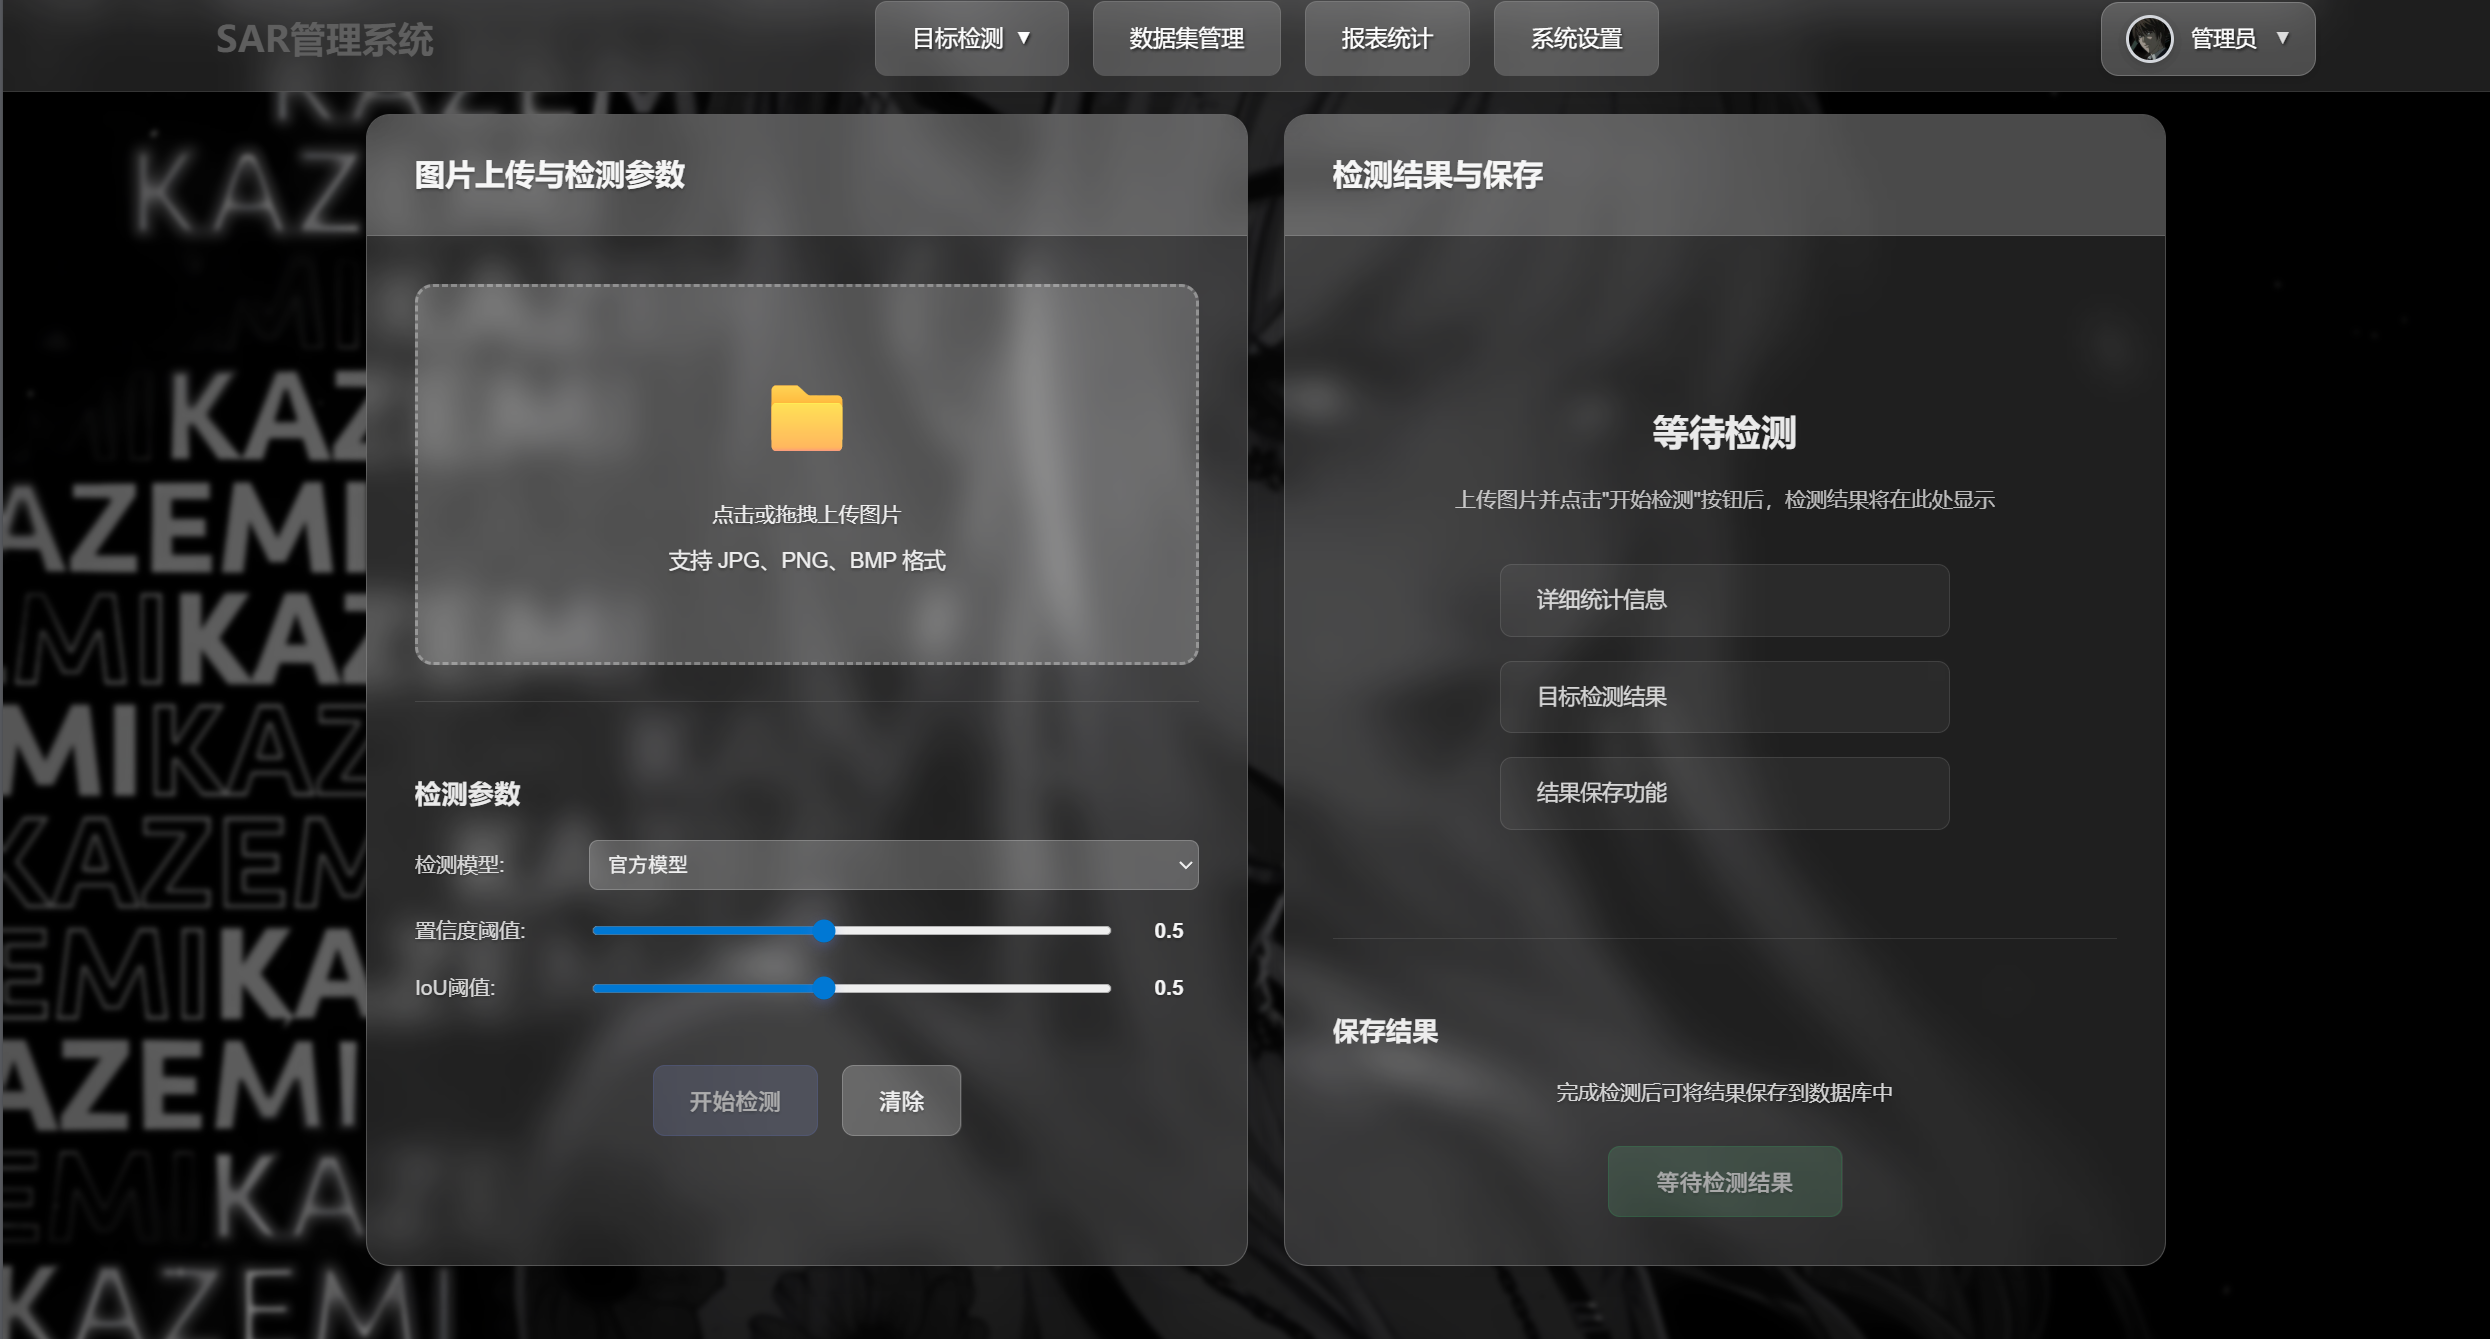Screen dimensions: 2490x1339
Task: Open the 检测模型 官方模型 combo box
Action: (892, 865)
